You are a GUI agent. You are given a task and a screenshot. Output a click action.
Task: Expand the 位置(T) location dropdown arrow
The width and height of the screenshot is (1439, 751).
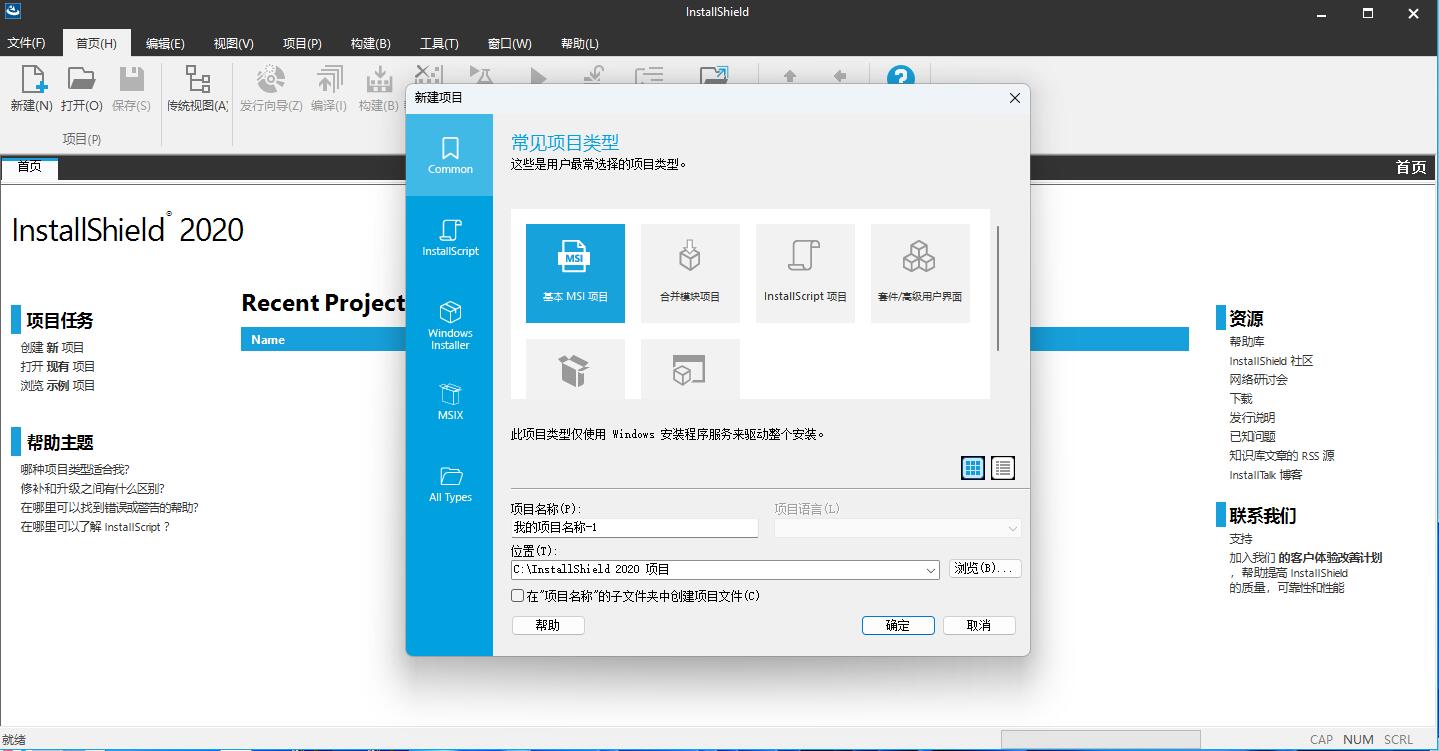coord(932,570)
